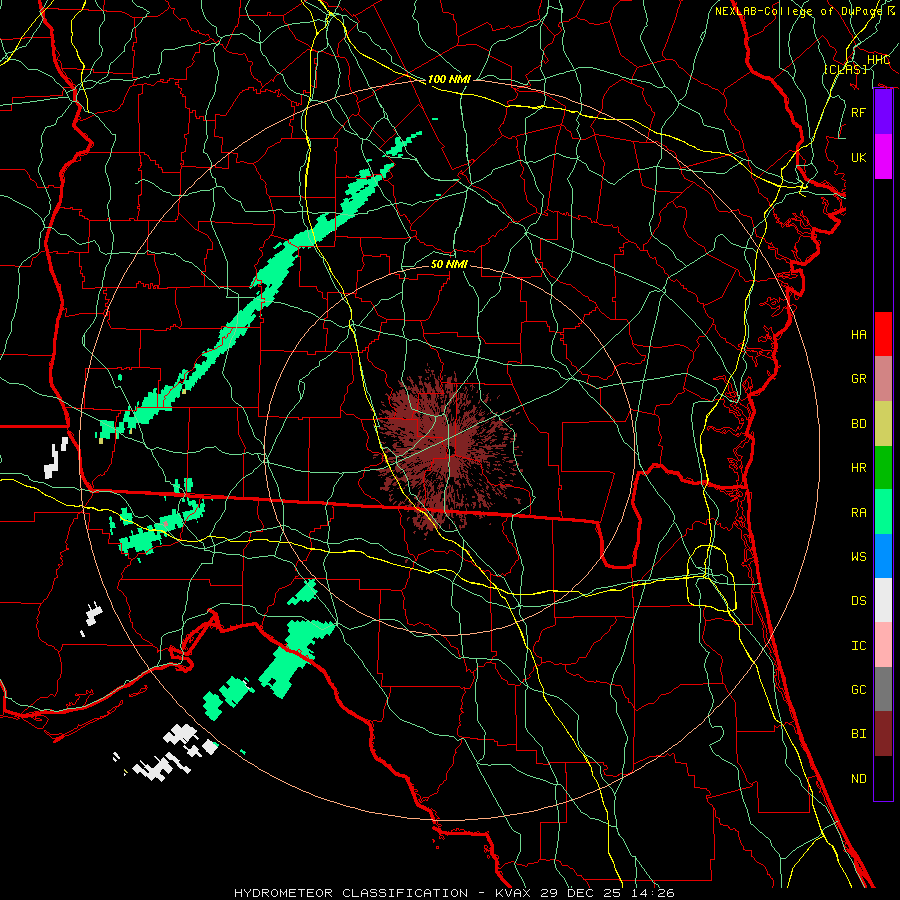The width and height of the screenshot is (900, 900).
Task: Click the mint green RA legend swatch
Action: pyautogui.click(x=883, y=512)
